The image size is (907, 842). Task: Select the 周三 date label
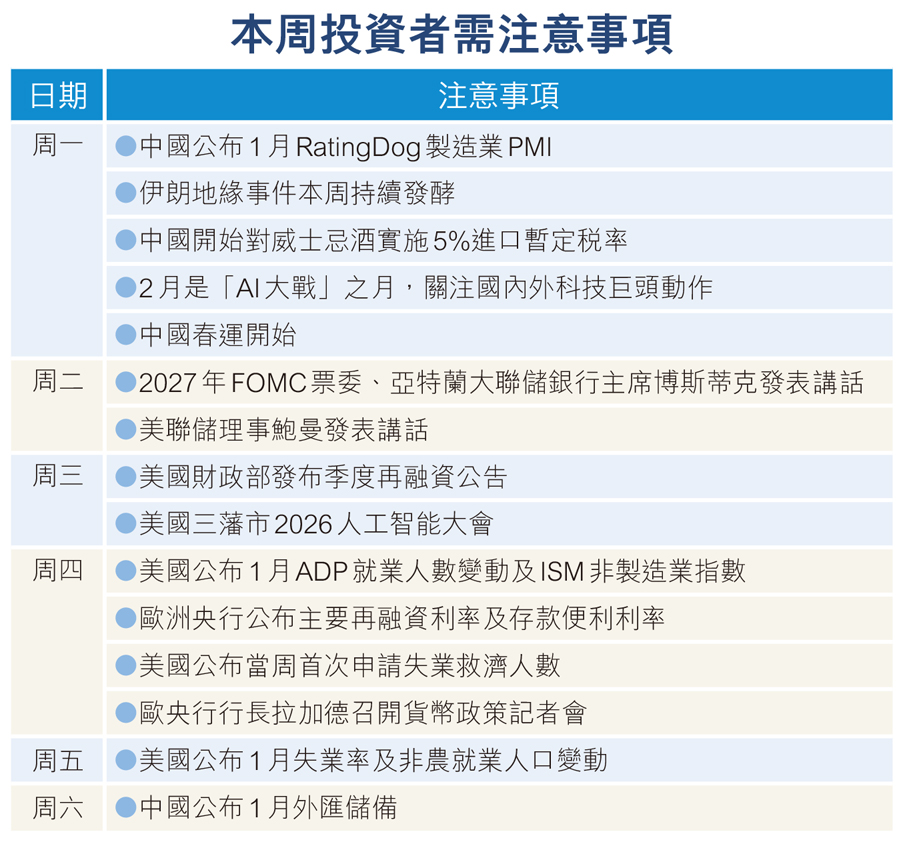point(58,477)
